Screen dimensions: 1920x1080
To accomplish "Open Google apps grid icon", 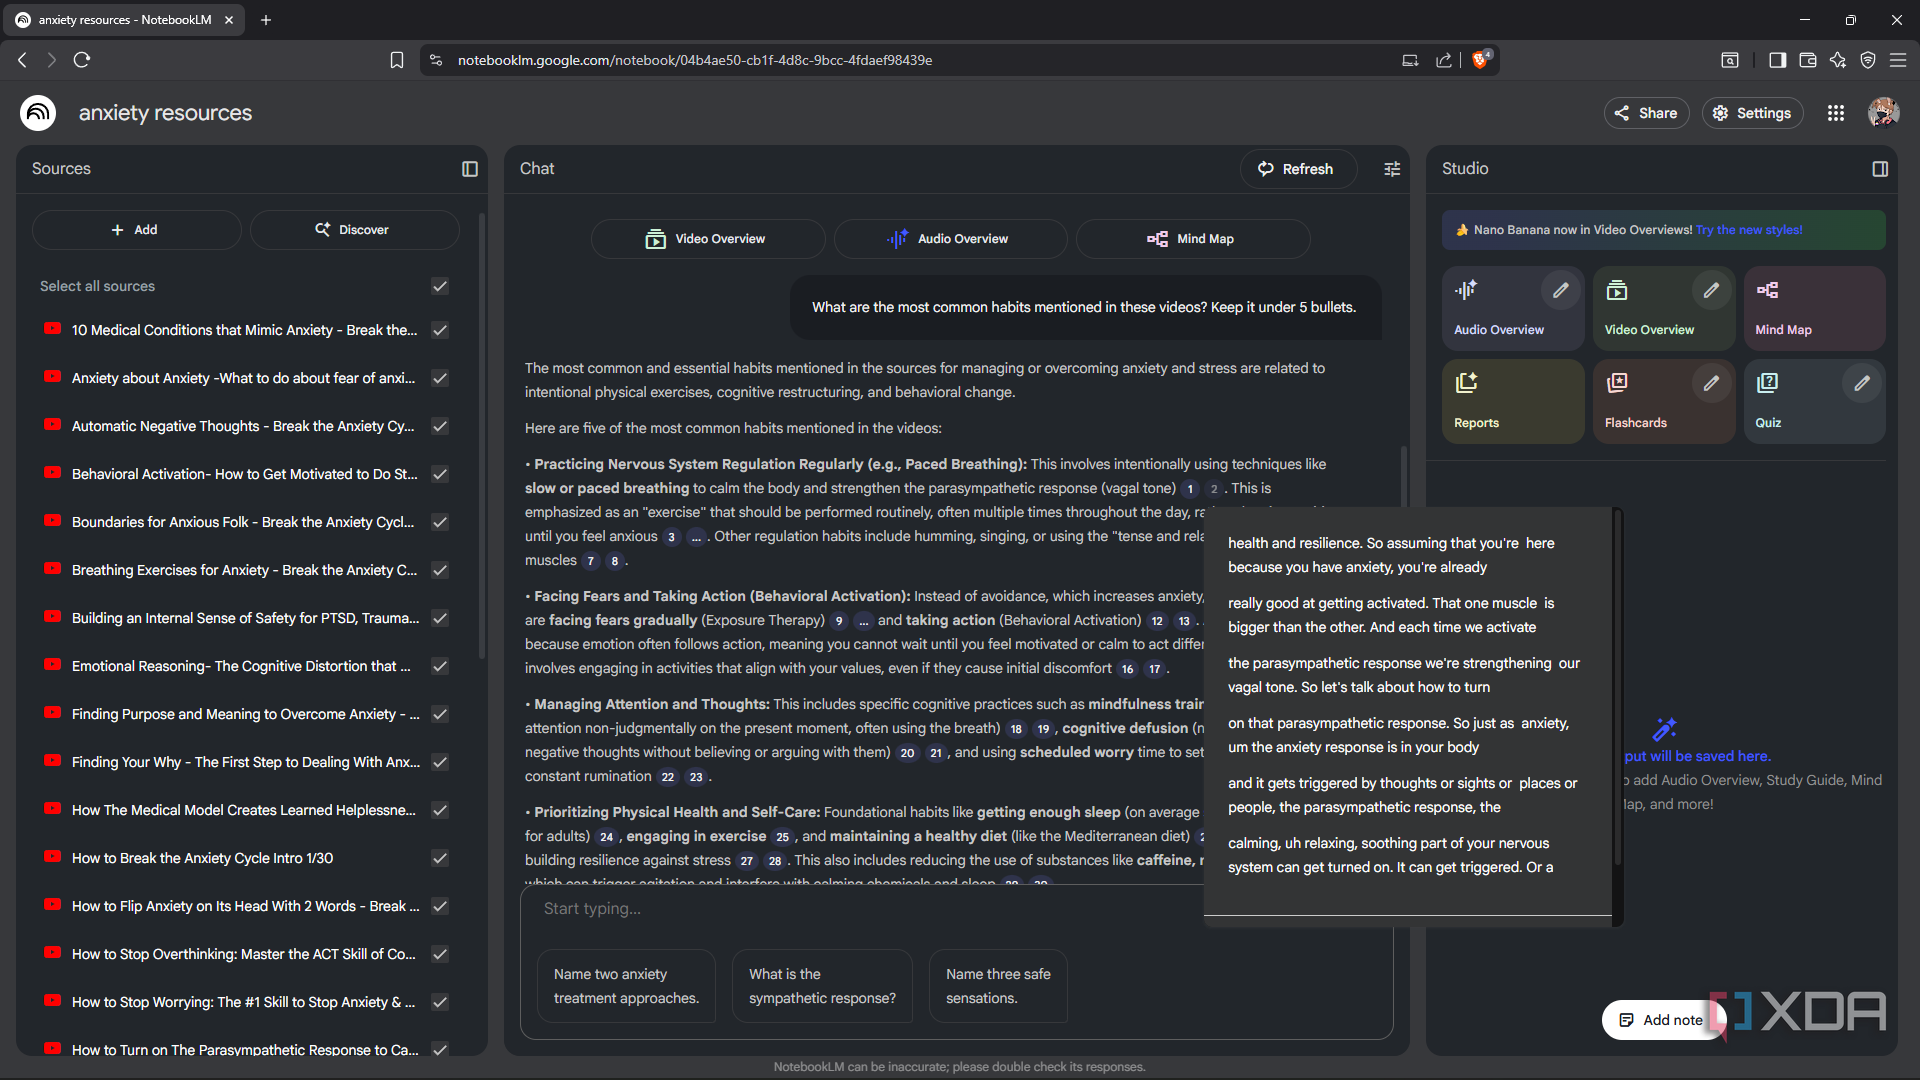I will point(1836,113).
